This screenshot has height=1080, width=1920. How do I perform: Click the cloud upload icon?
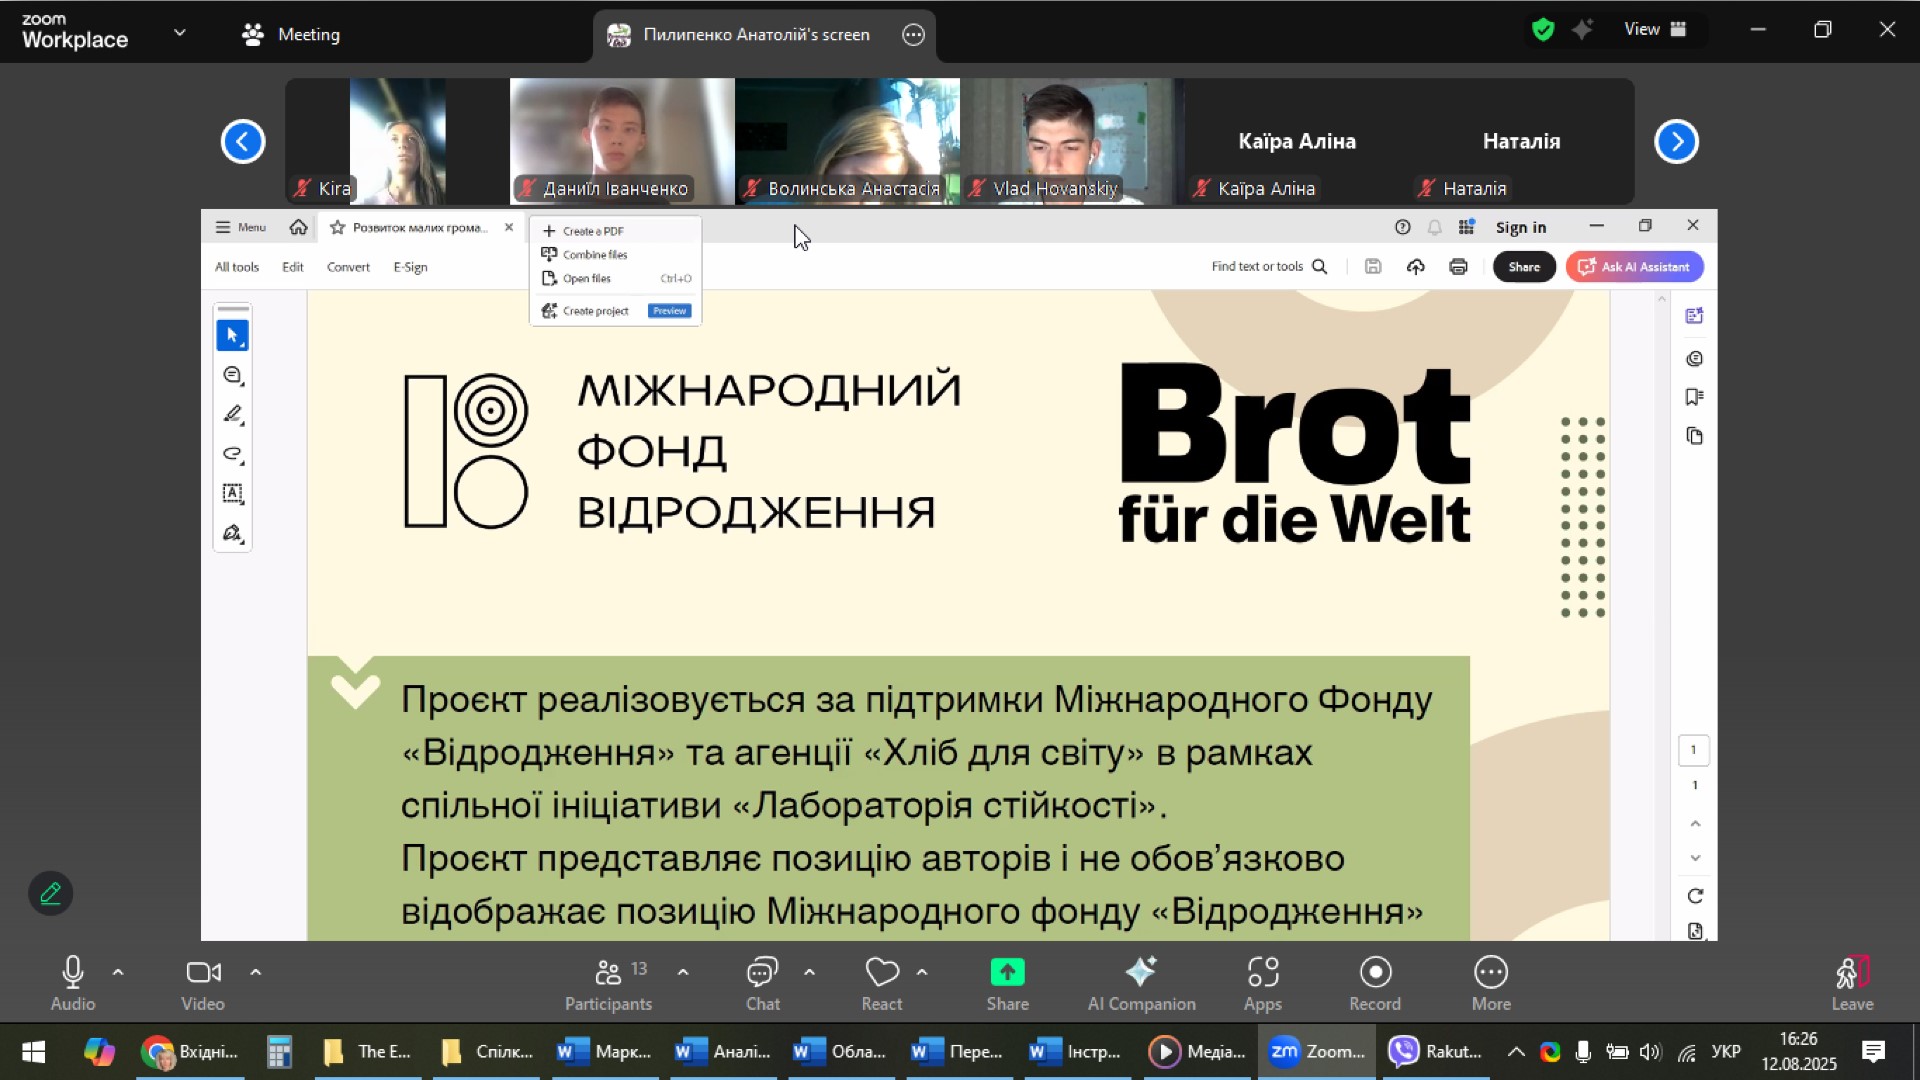click(1416, 266)
